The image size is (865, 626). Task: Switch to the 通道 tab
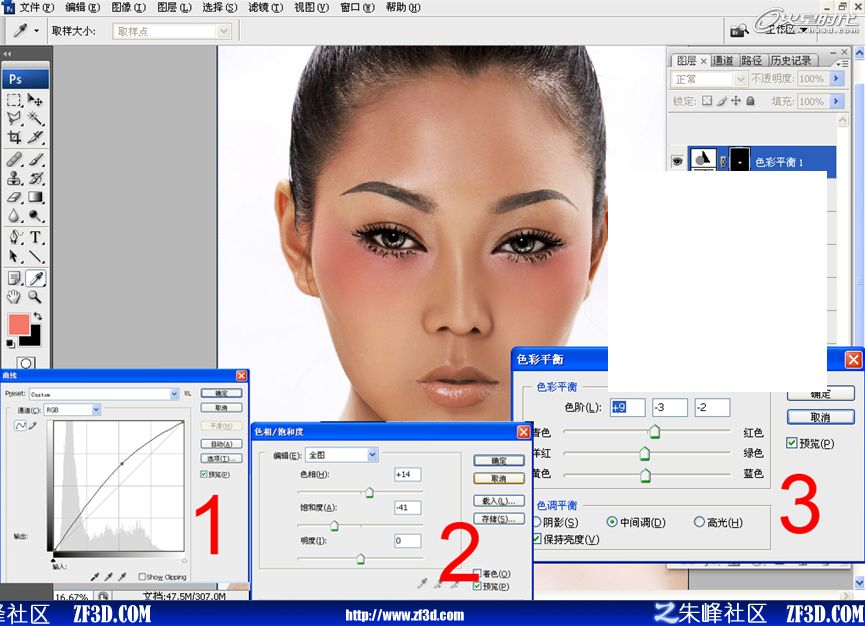pyautogui.click(x=723, y=60)
